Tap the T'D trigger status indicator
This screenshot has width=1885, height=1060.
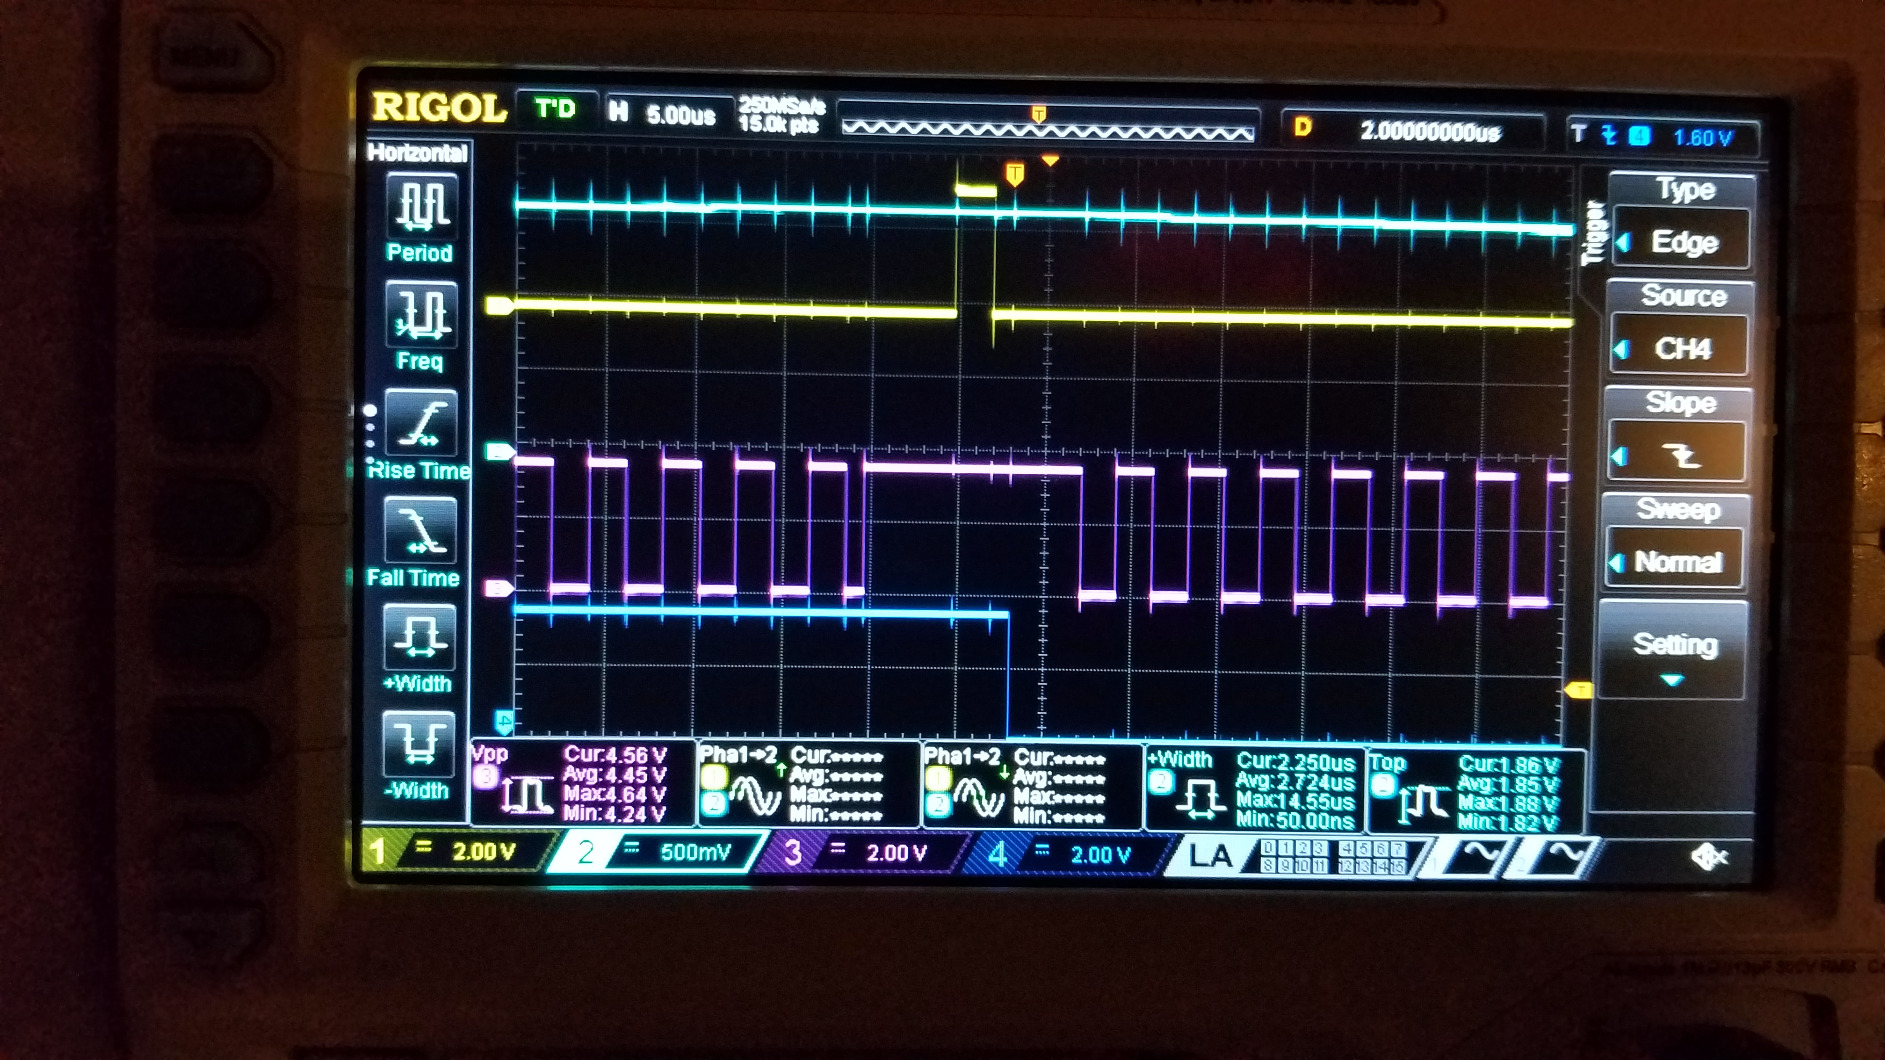coord(555,108)
